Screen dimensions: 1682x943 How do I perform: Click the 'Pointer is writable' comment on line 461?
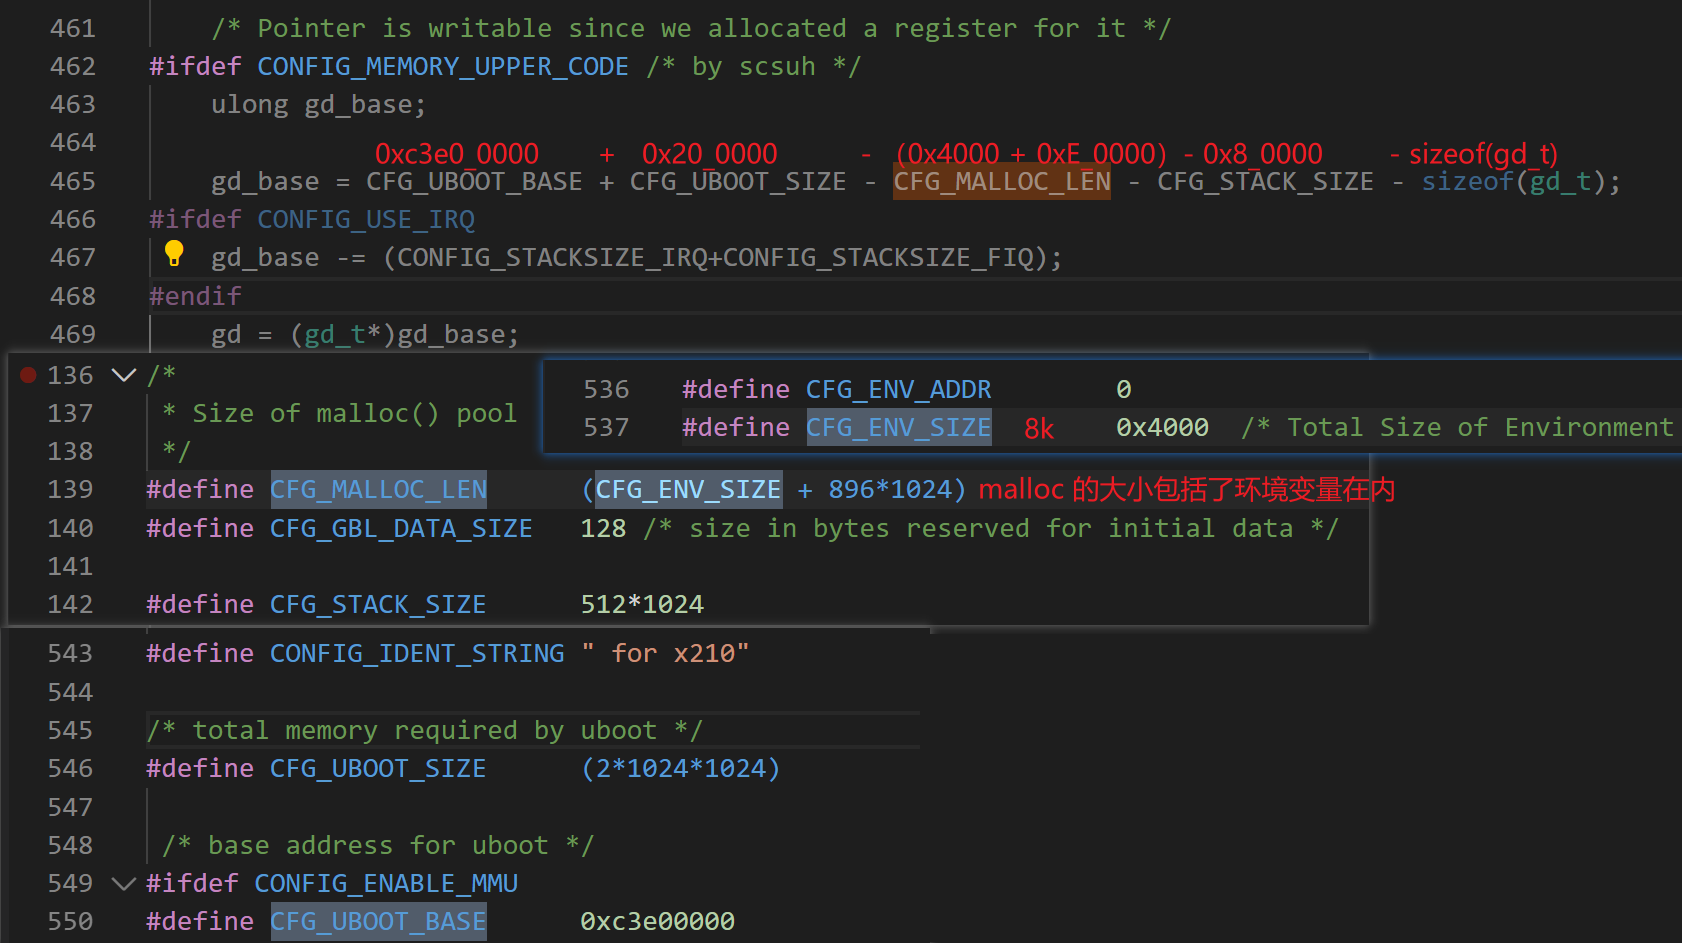[x=690, y=28]
